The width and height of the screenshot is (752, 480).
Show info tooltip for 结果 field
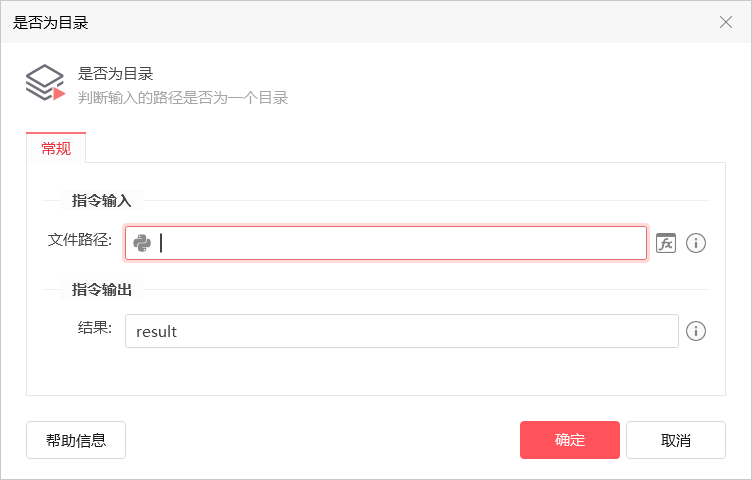[695, 331]
